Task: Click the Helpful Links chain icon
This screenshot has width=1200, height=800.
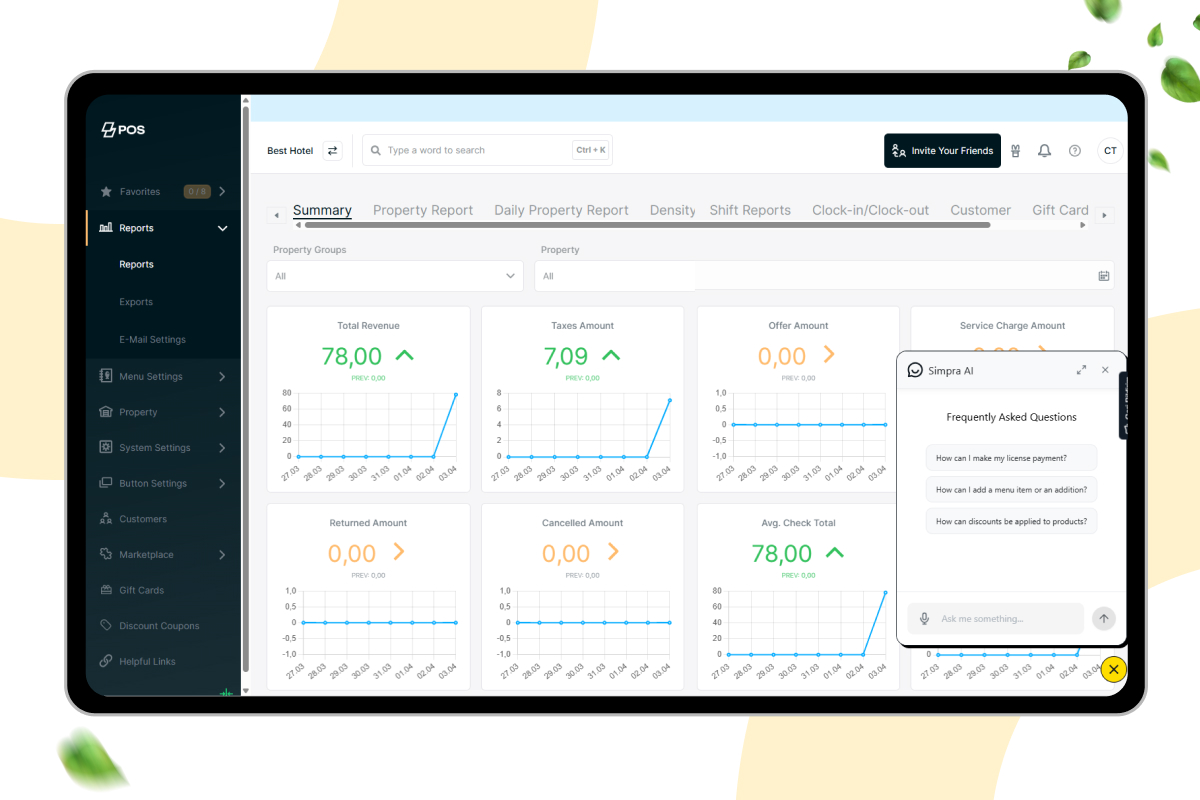Action: coord(106,661)
